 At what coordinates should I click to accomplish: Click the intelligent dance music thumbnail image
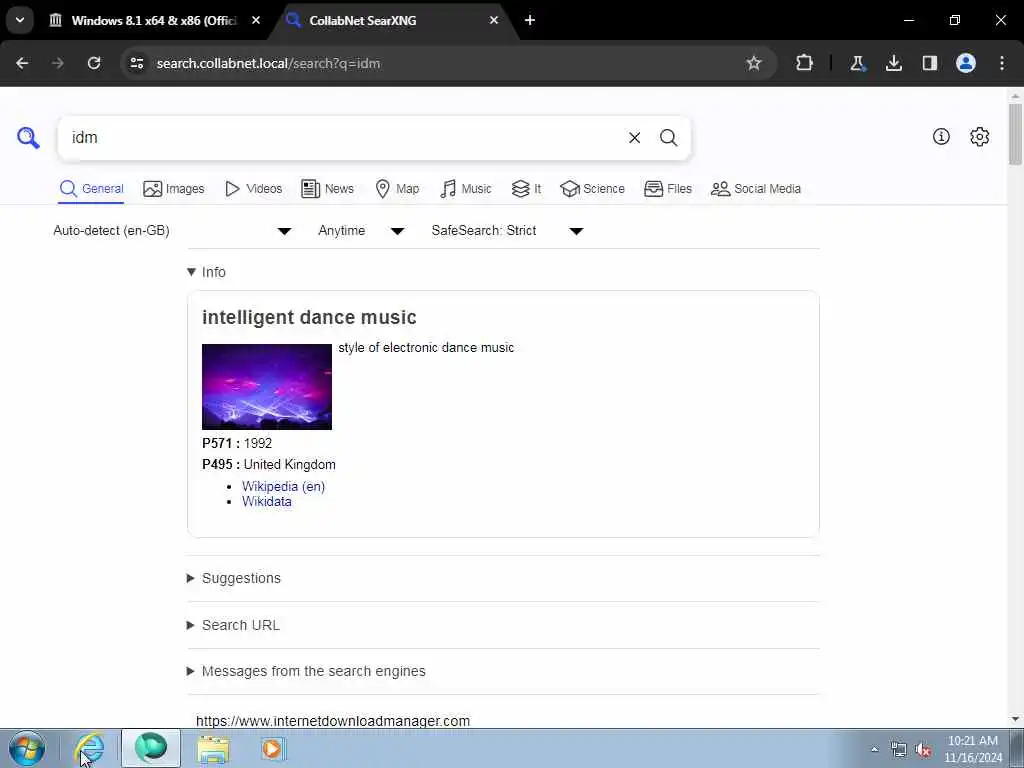(x=266, y=387)
